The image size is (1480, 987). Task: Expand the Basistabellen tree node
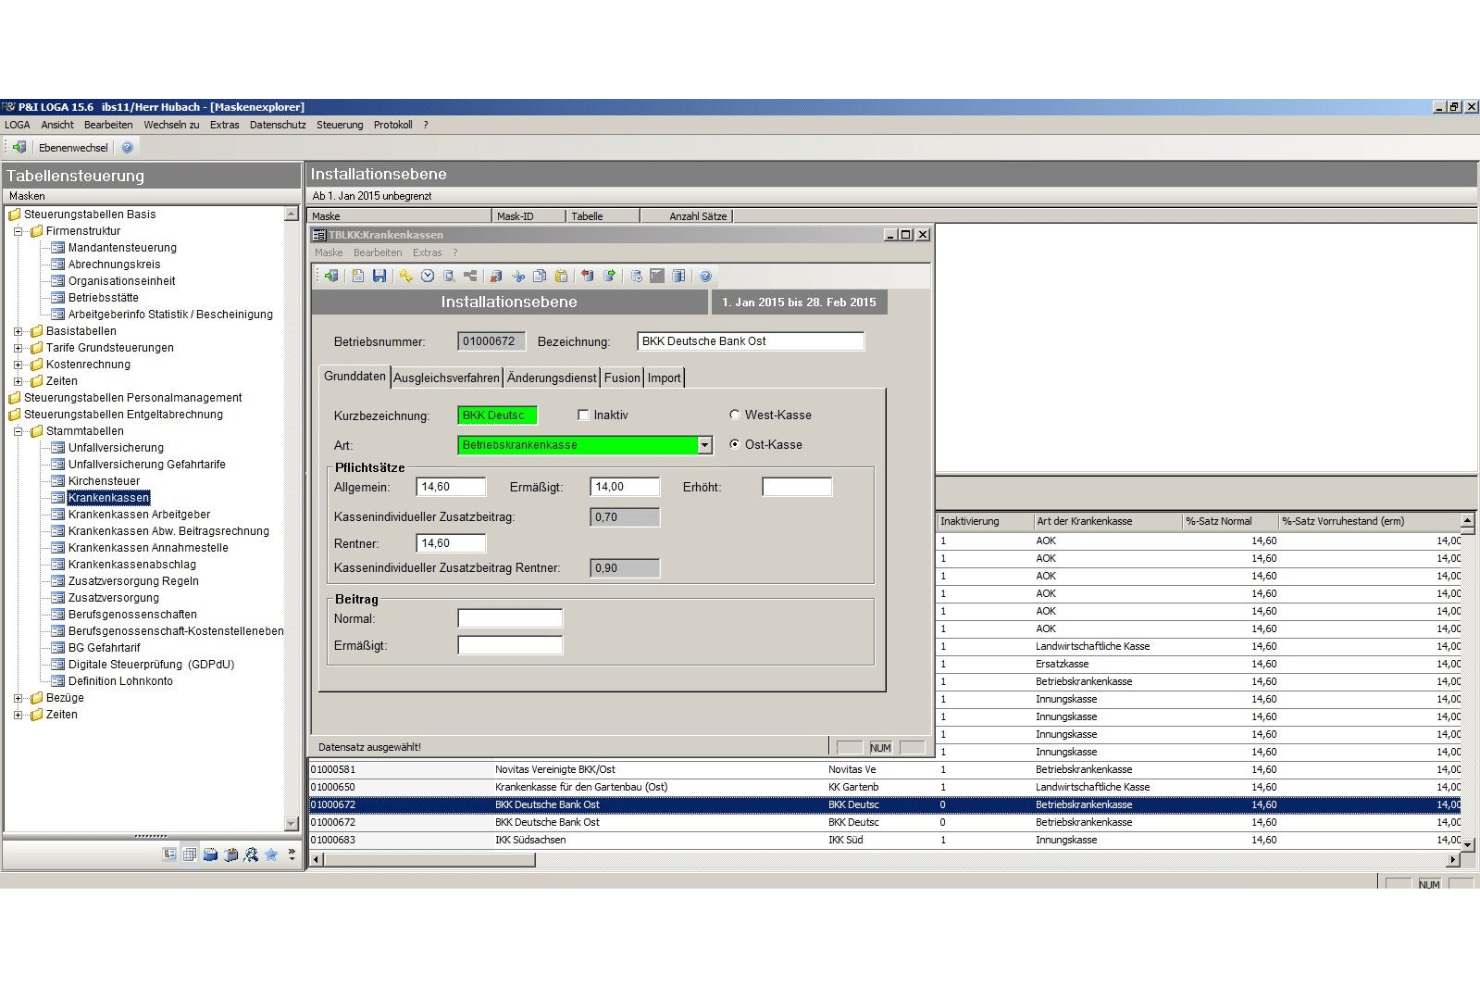pyautogui.click(x=18, y=331)
